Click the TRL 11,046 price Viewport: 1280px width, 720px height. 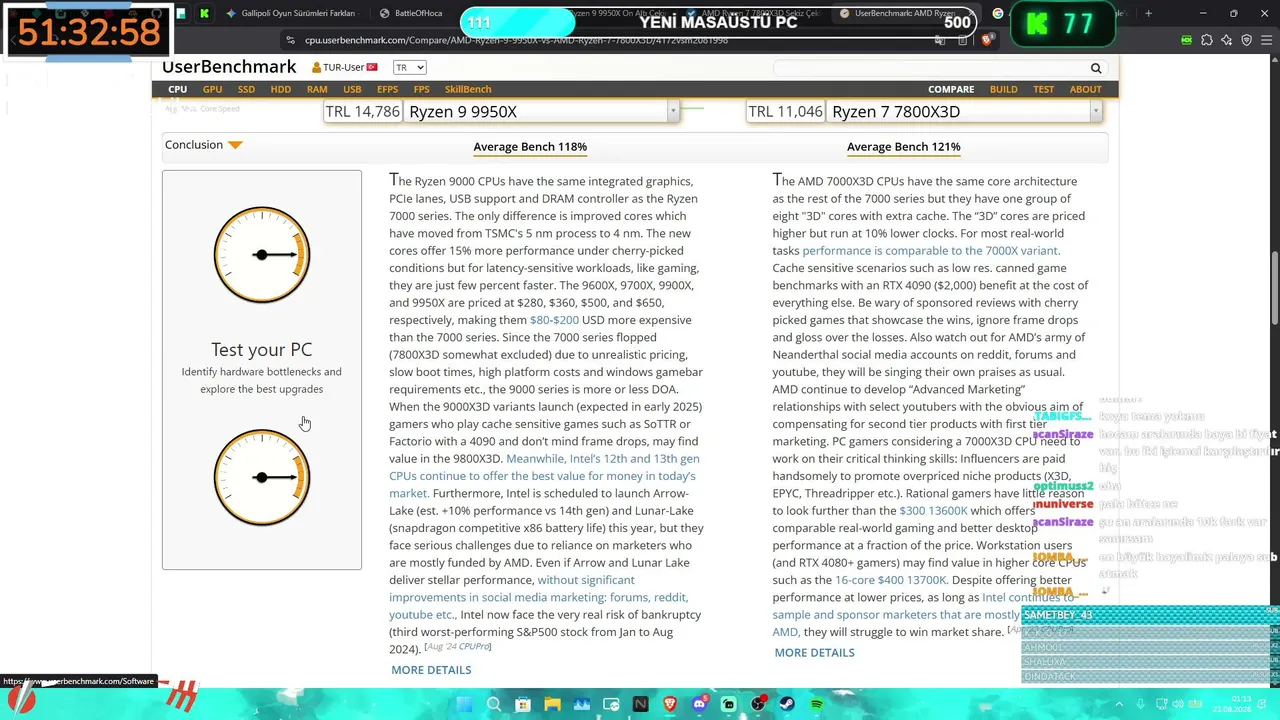(x=785, y=112)
